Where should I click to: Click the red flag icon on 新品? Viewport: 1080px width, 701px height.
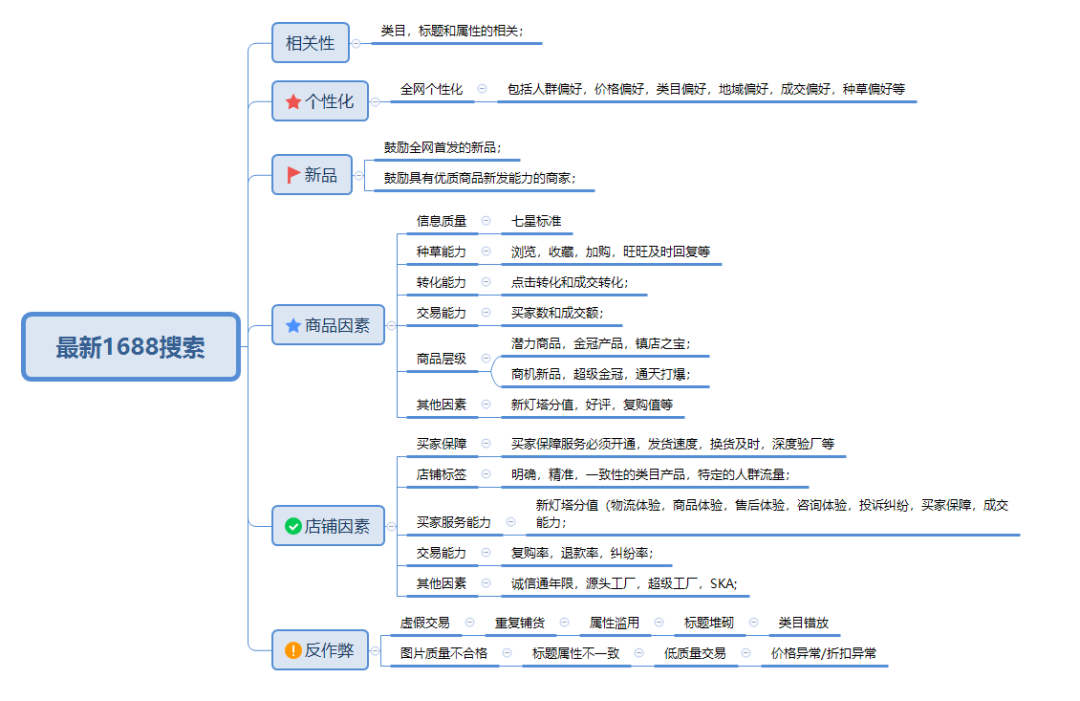[x=293, y=175]
